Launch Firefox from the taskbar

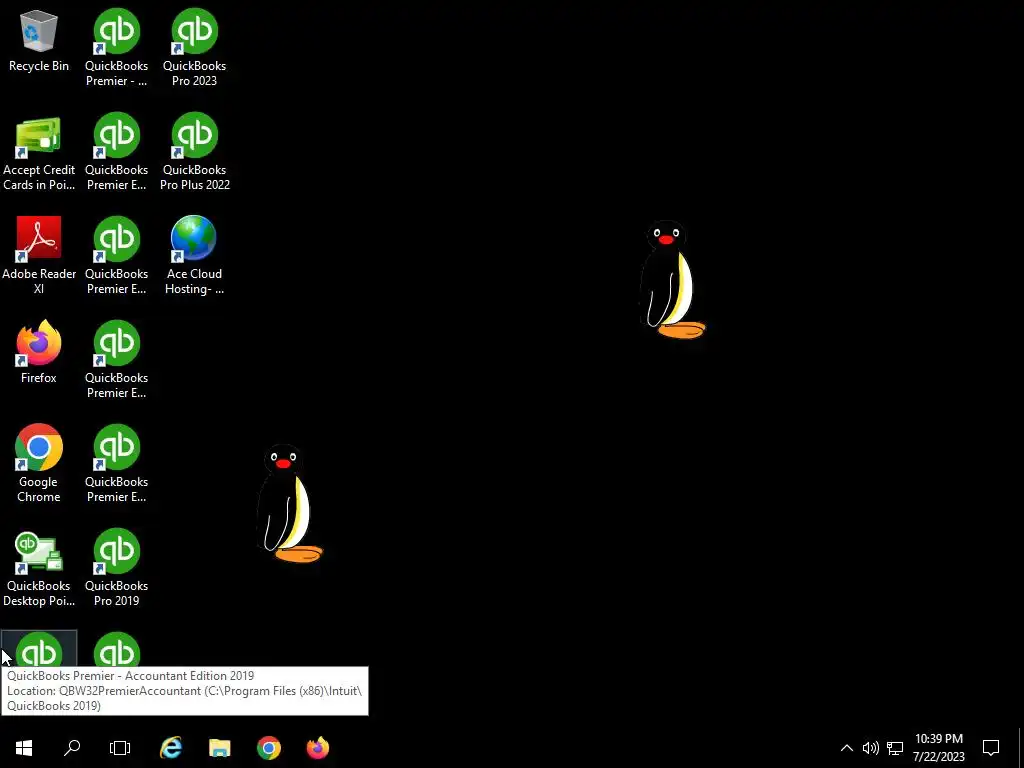point(318,748)
